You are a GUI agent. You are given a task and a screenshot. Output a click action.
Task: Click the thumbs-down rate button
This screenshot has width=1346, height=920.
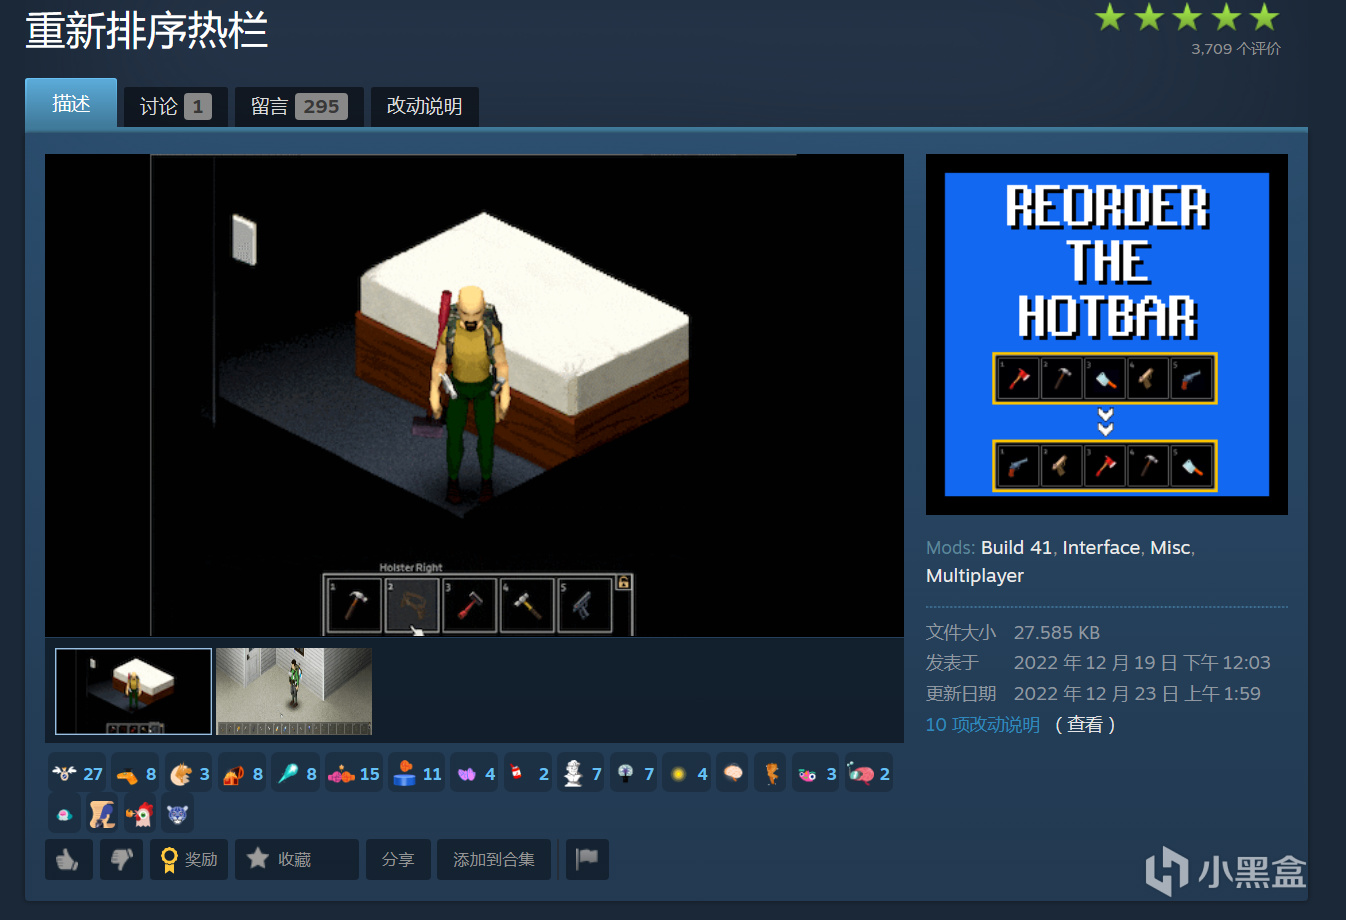[x=122, y=859]
